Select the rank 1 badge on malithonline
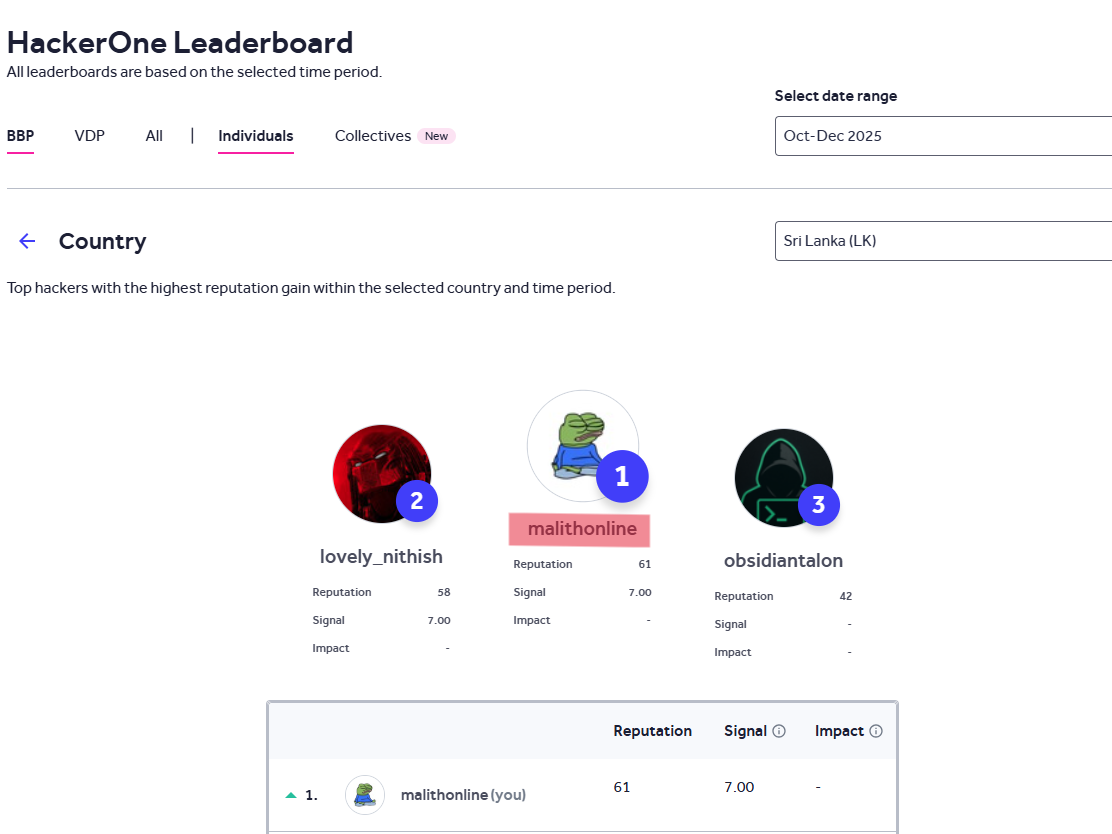The image size is (1112, 834). [x=622, y=477]
